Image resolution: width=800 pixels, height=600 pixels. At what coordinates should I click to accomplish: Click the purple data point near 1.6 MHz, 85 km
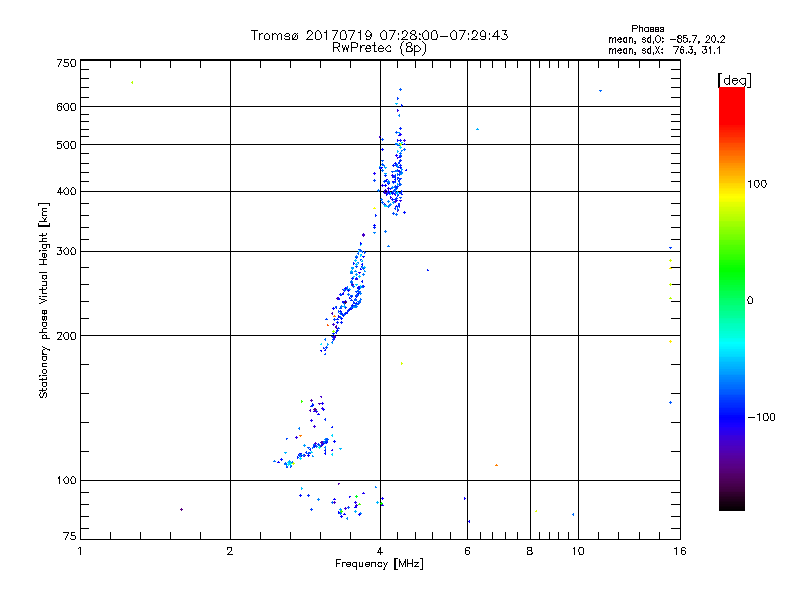click(x=181, y=509)
